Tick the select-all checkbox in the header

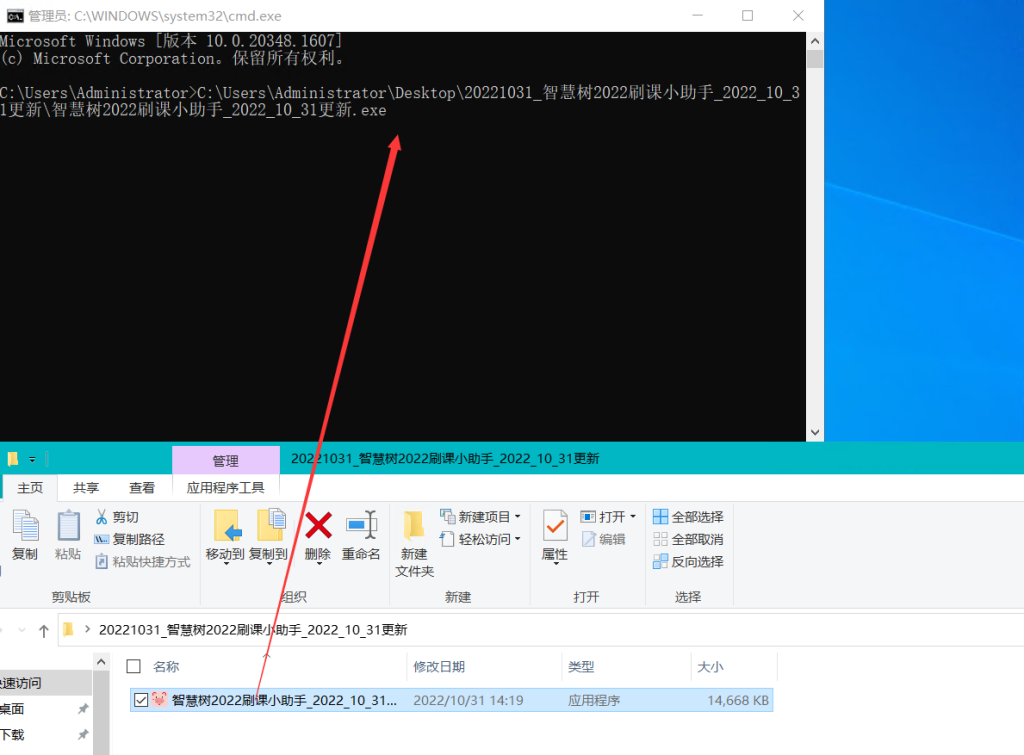point(133,666)
